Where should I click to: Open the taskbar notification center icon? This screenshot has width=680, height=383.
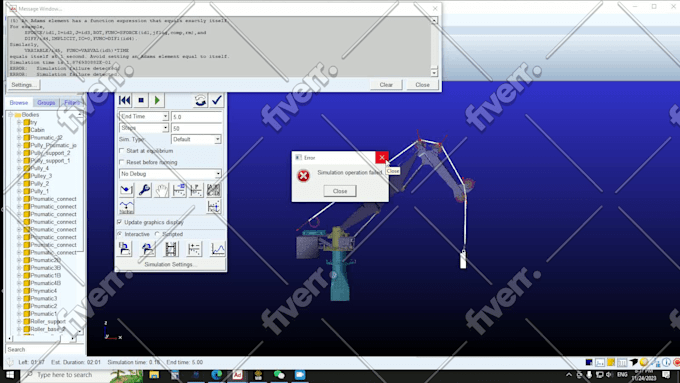point(666,375)
